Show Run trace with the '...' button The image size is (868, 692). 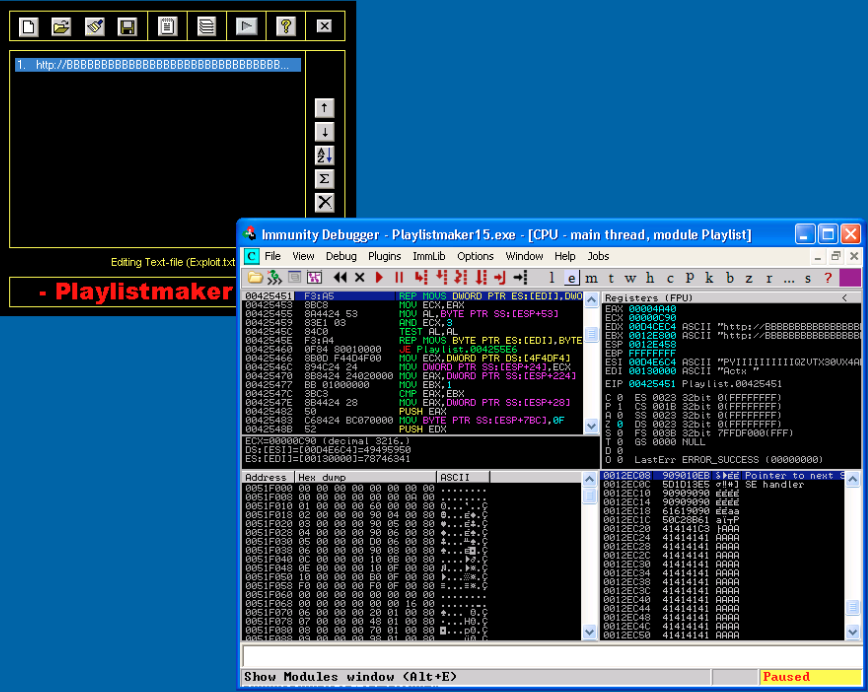tap(789, 278)
